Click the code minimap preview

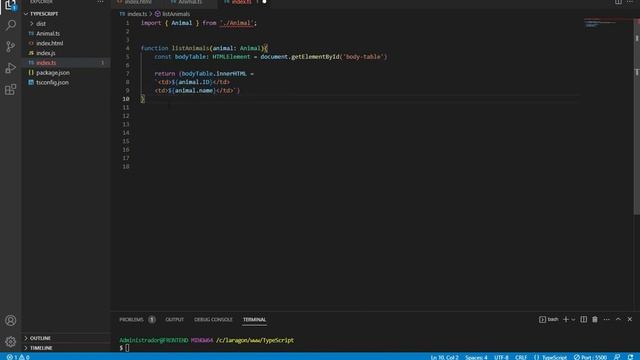point(600,23)
